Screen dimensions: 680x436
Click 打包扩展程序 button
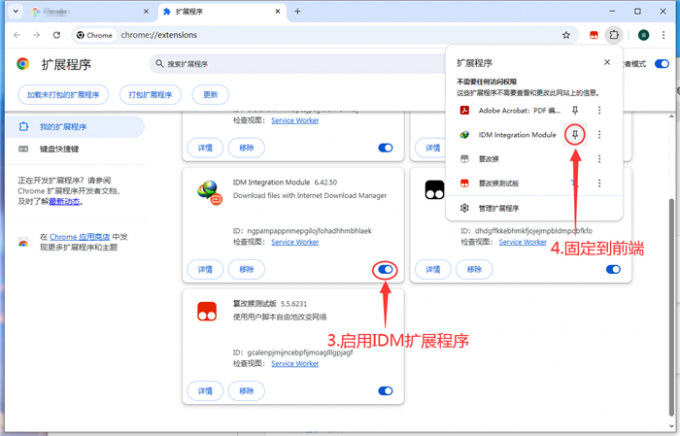point(150,95)
